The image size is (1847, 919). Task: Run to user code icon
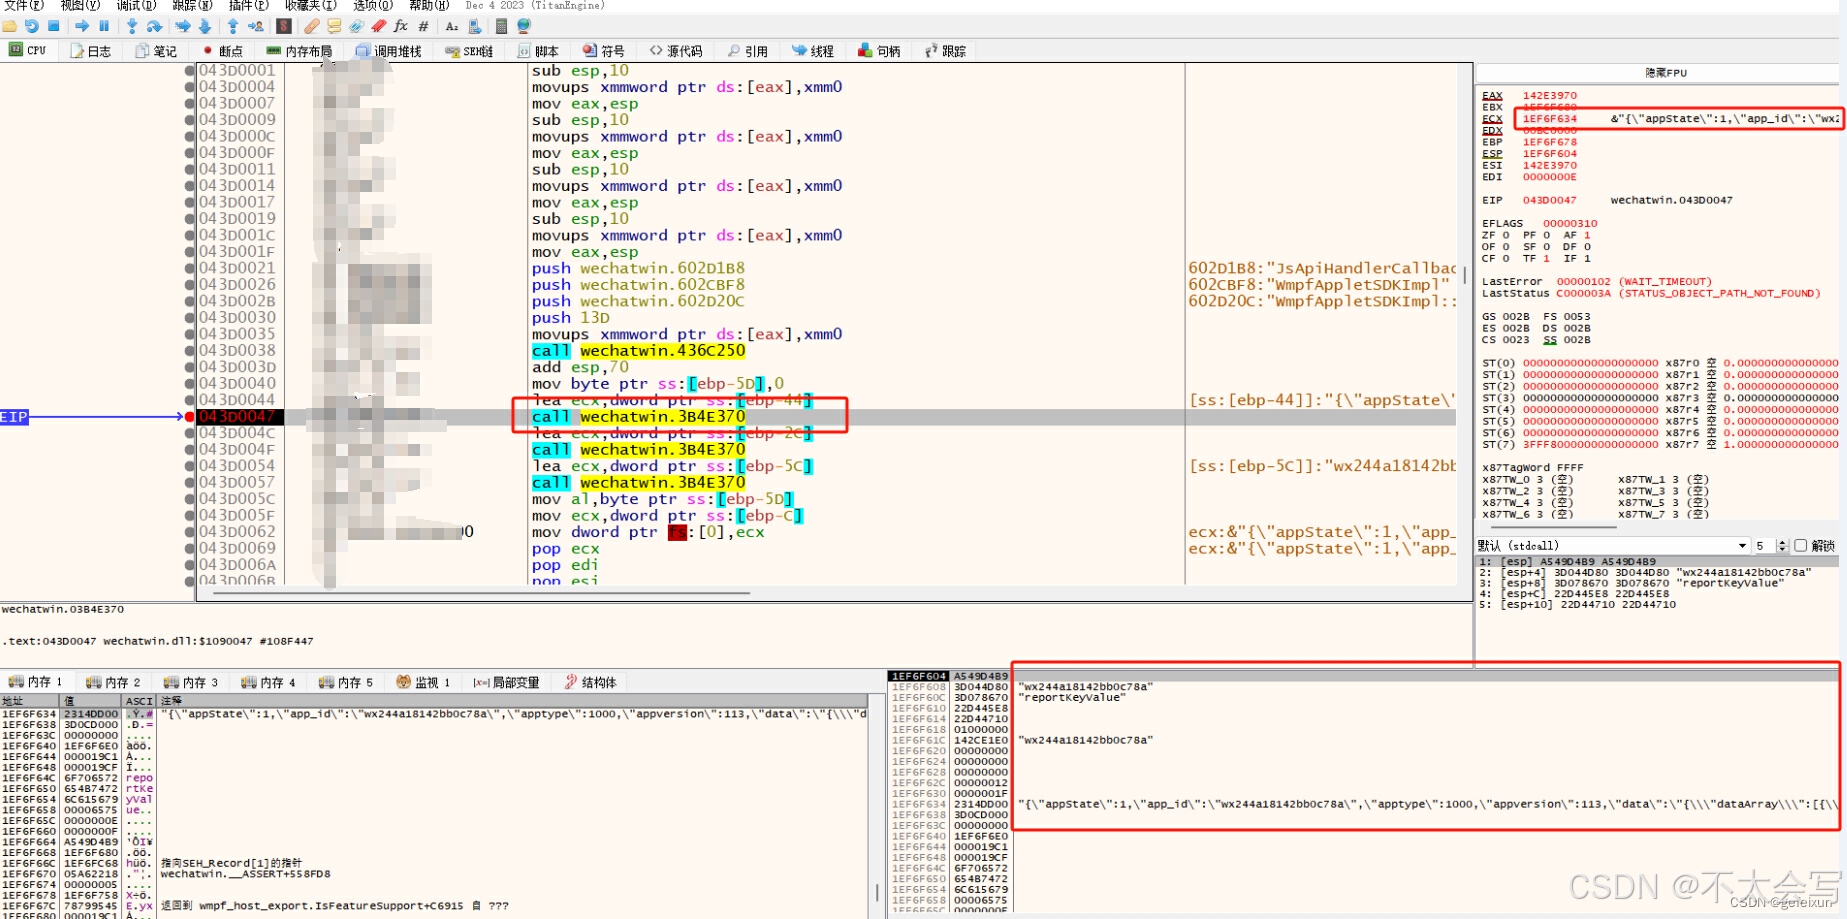click(256, 26)
